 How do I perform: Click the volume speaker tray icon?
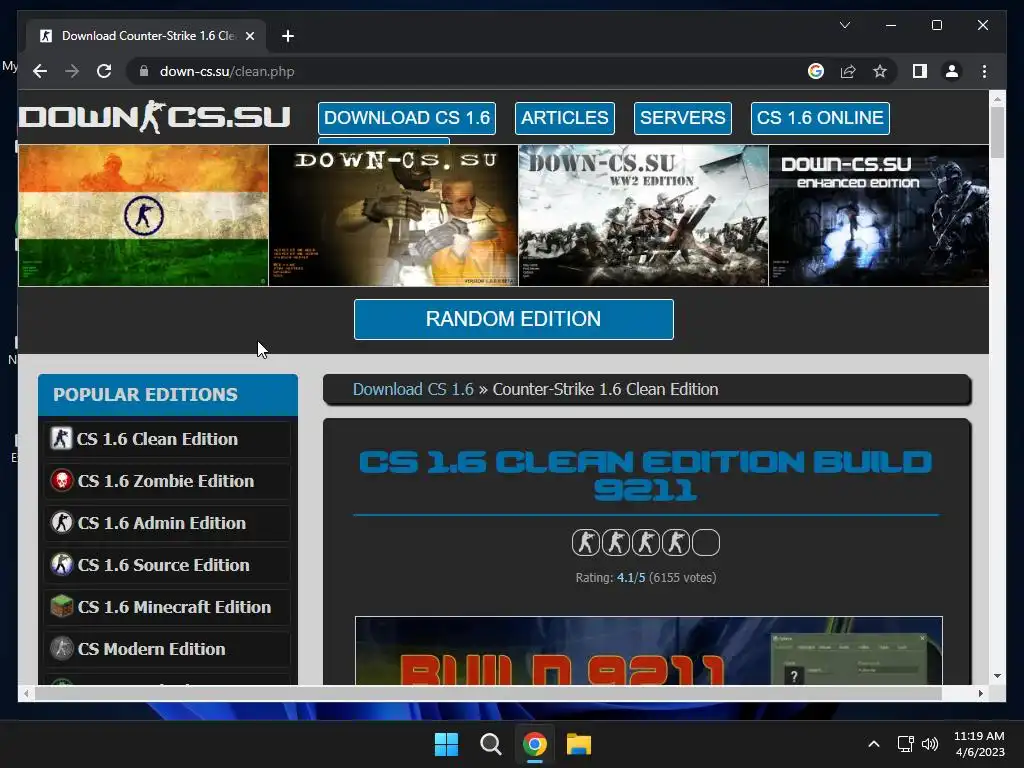pyautogui.click(x=930, y=744)
